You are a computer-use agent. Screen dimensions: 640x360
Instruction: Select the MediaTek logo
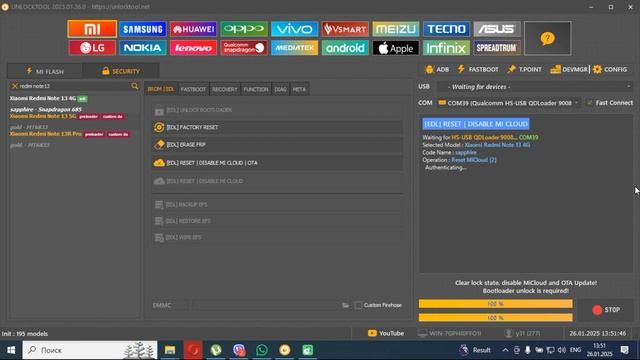pyautogui.click(x=294, y=48)
